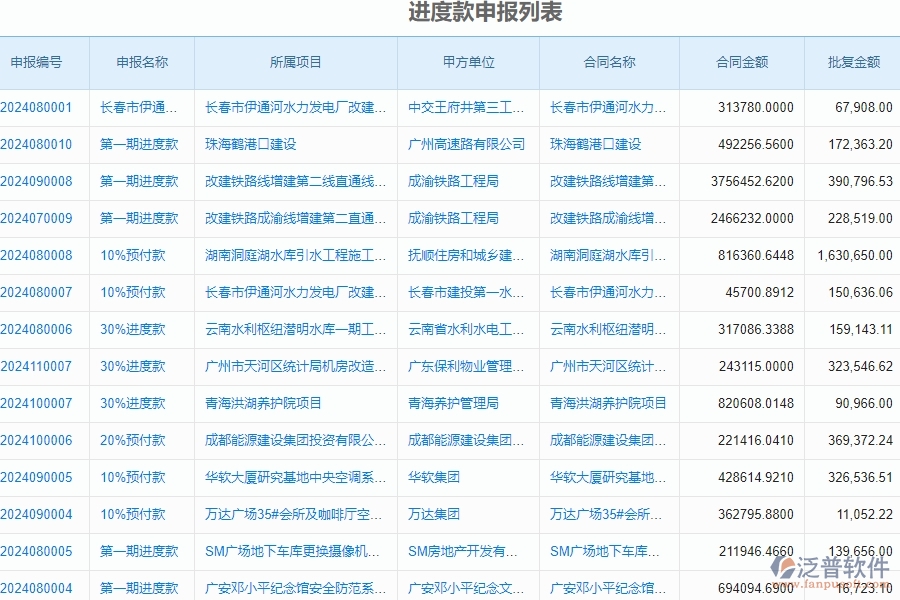Open declaration record 2024090005
Screen dimensions: 900x600
pyautogui.click(x=43, y=477)
